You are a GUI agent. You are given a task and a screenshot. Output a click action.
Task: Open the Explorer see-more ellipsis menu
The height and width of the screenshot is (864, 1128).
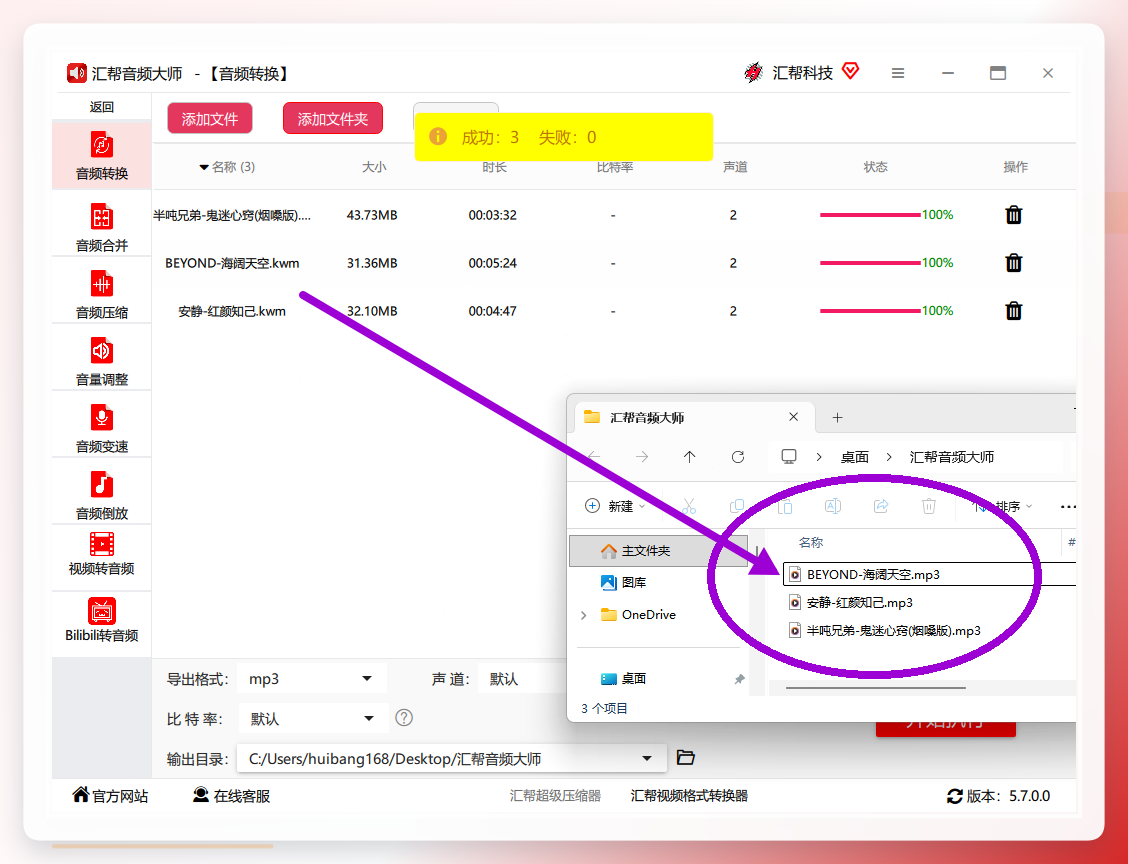click(x=1068, y=506)
